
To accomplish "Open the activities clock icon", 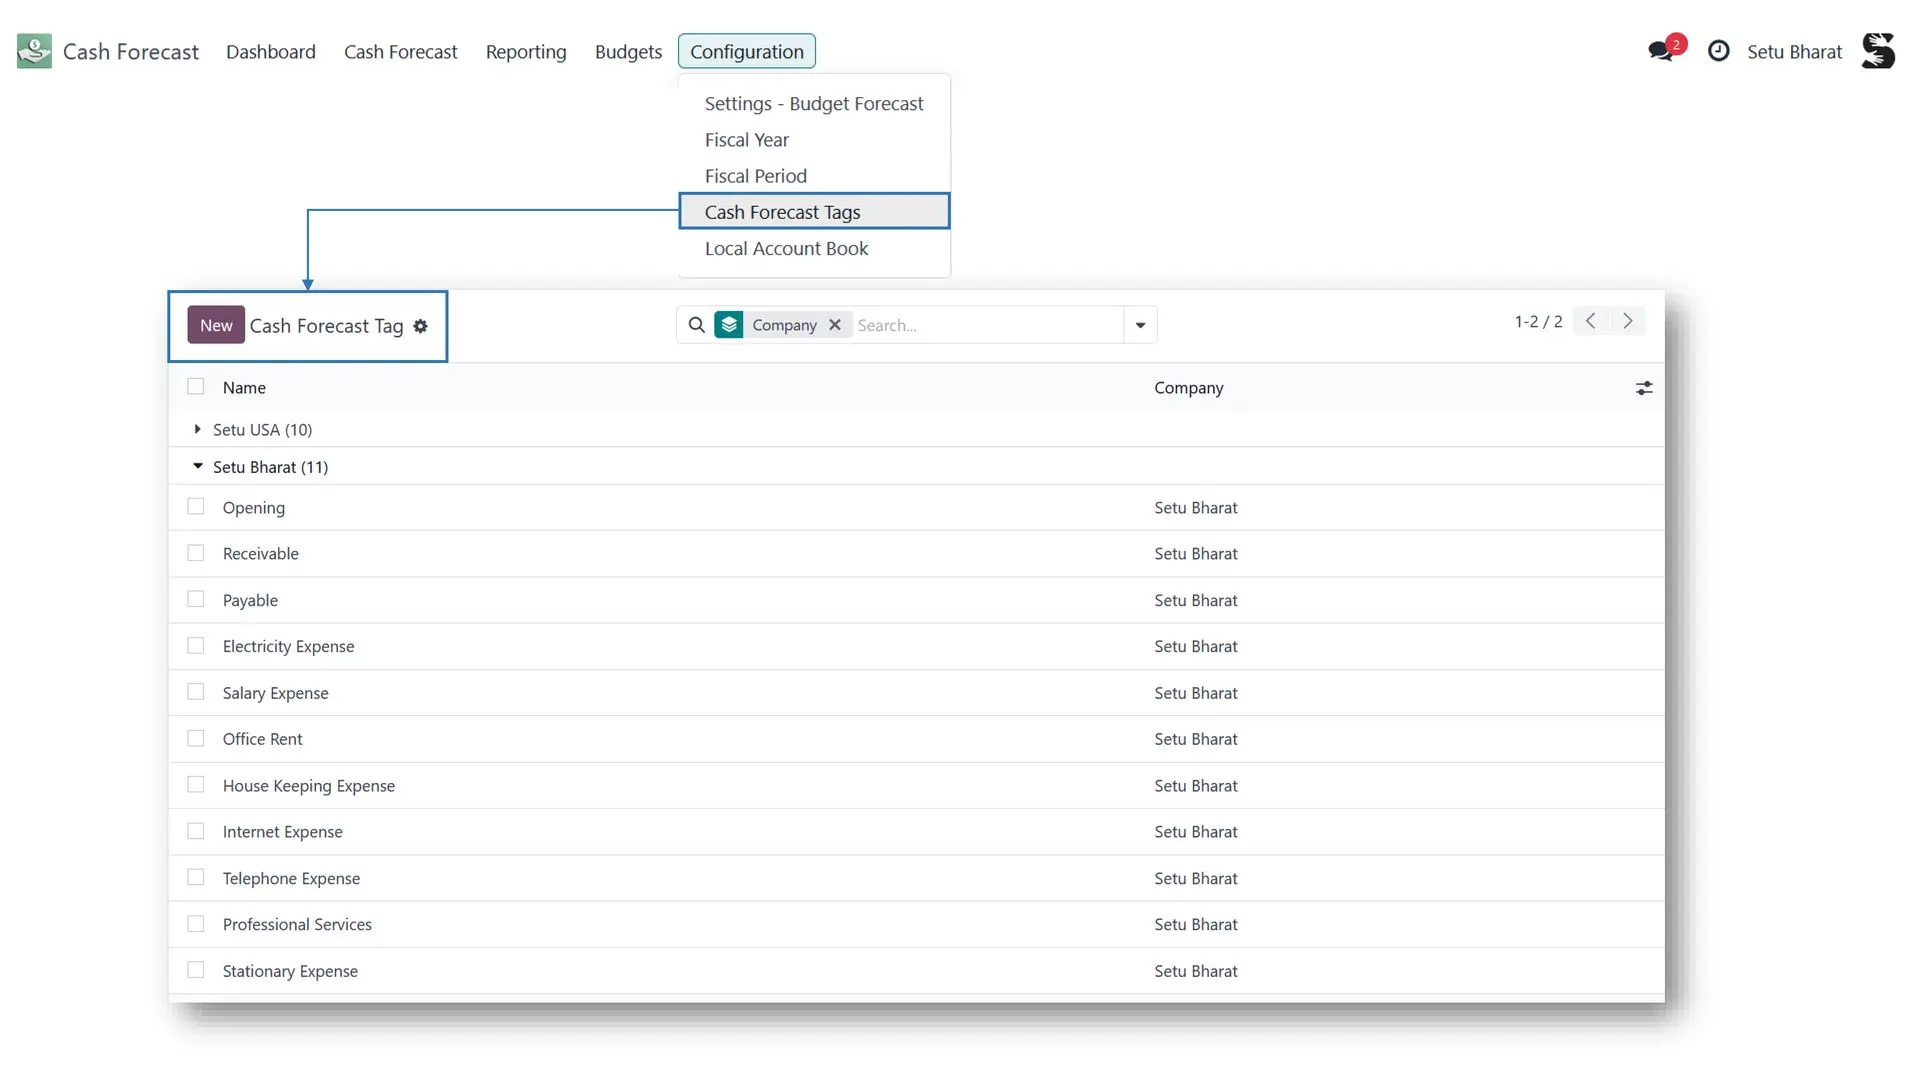I will tap(1718, 51).
